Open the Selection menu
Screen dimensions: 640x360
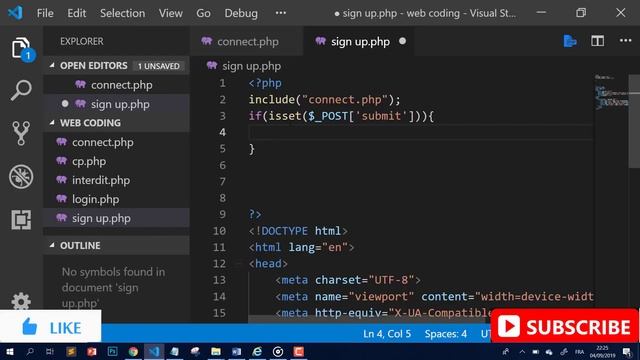click(x=122, y=13)
